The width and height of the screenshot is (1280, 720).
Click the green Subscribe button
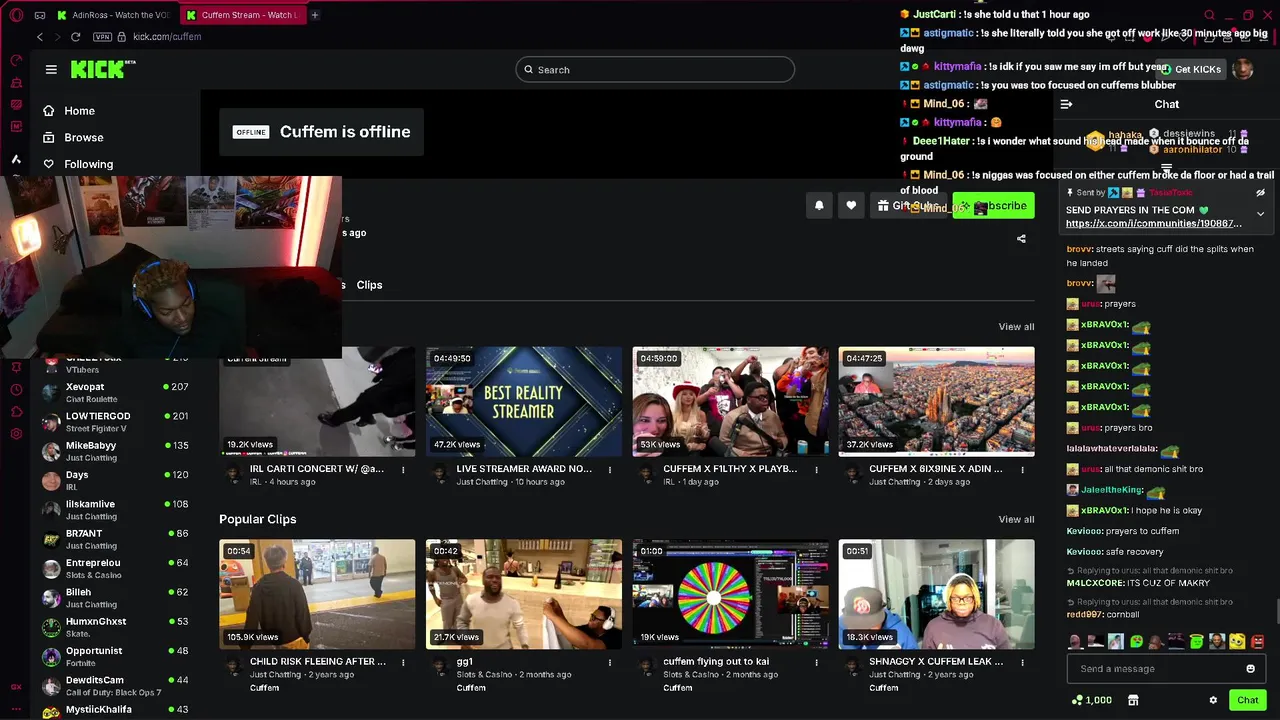click(x=993, y=206)
